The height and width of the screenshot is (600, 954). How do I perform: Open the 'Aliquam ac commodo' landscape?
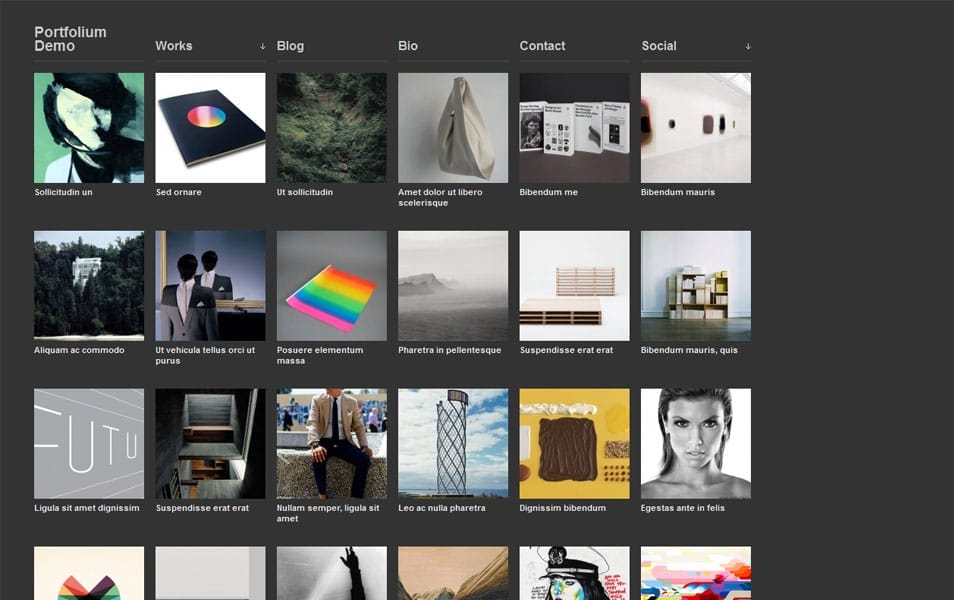point(88,285)
